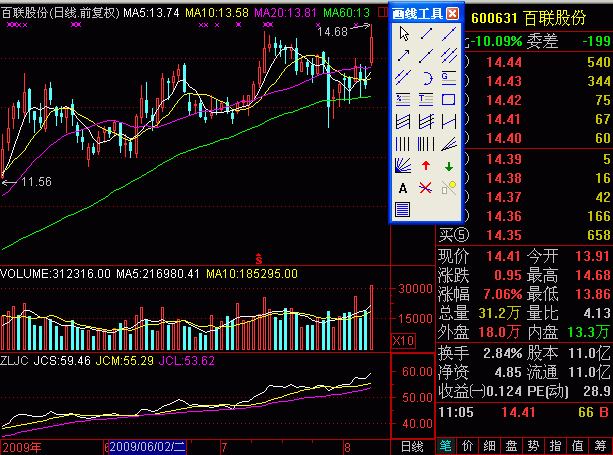This screenshot has height=455, width=613.
Task: Select the speed resistance lines tool
Action: coord(449,144)
